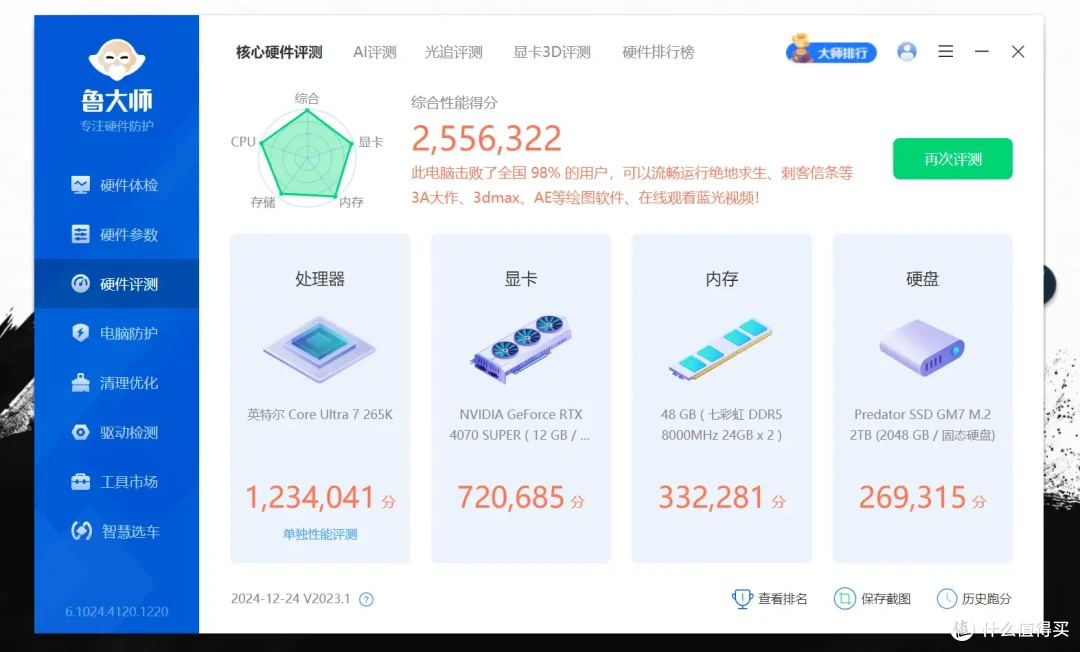Viewport: 1080px width, 652px height.
Task: Switch to 核心硬件评测 tab
Action: point(279,52)
